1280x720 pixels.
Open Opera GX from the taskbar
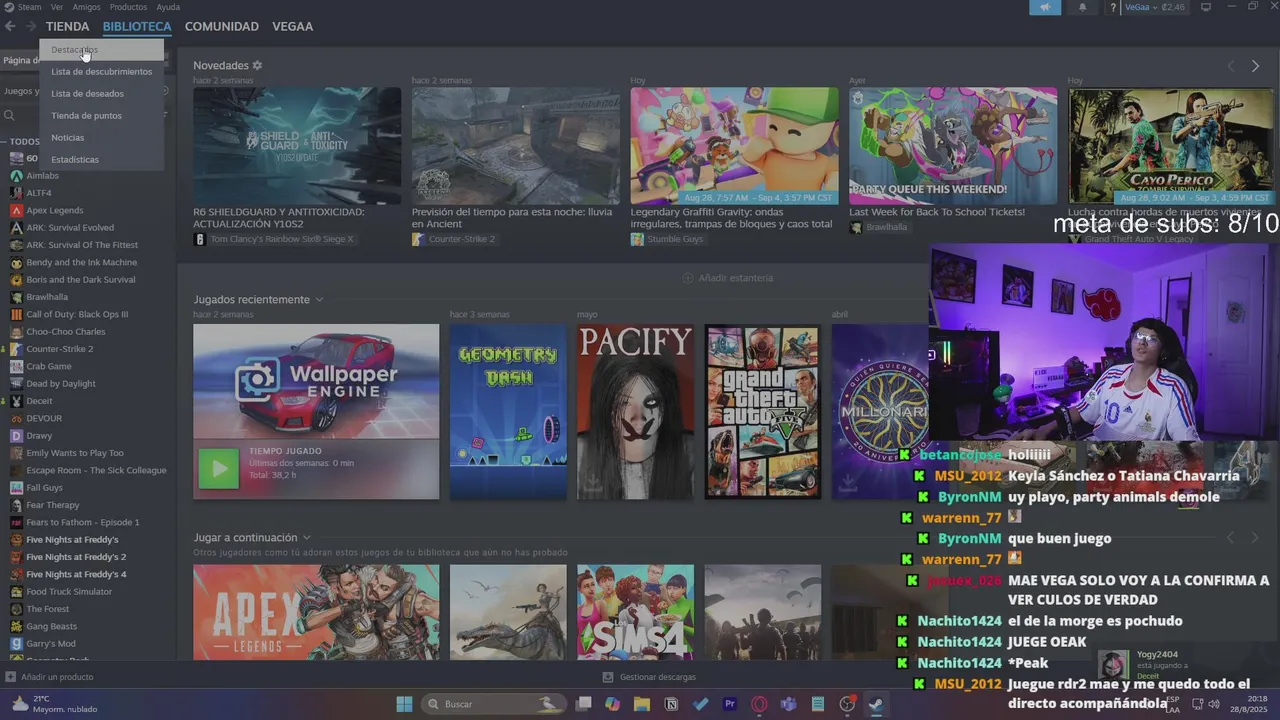(759, 704)
